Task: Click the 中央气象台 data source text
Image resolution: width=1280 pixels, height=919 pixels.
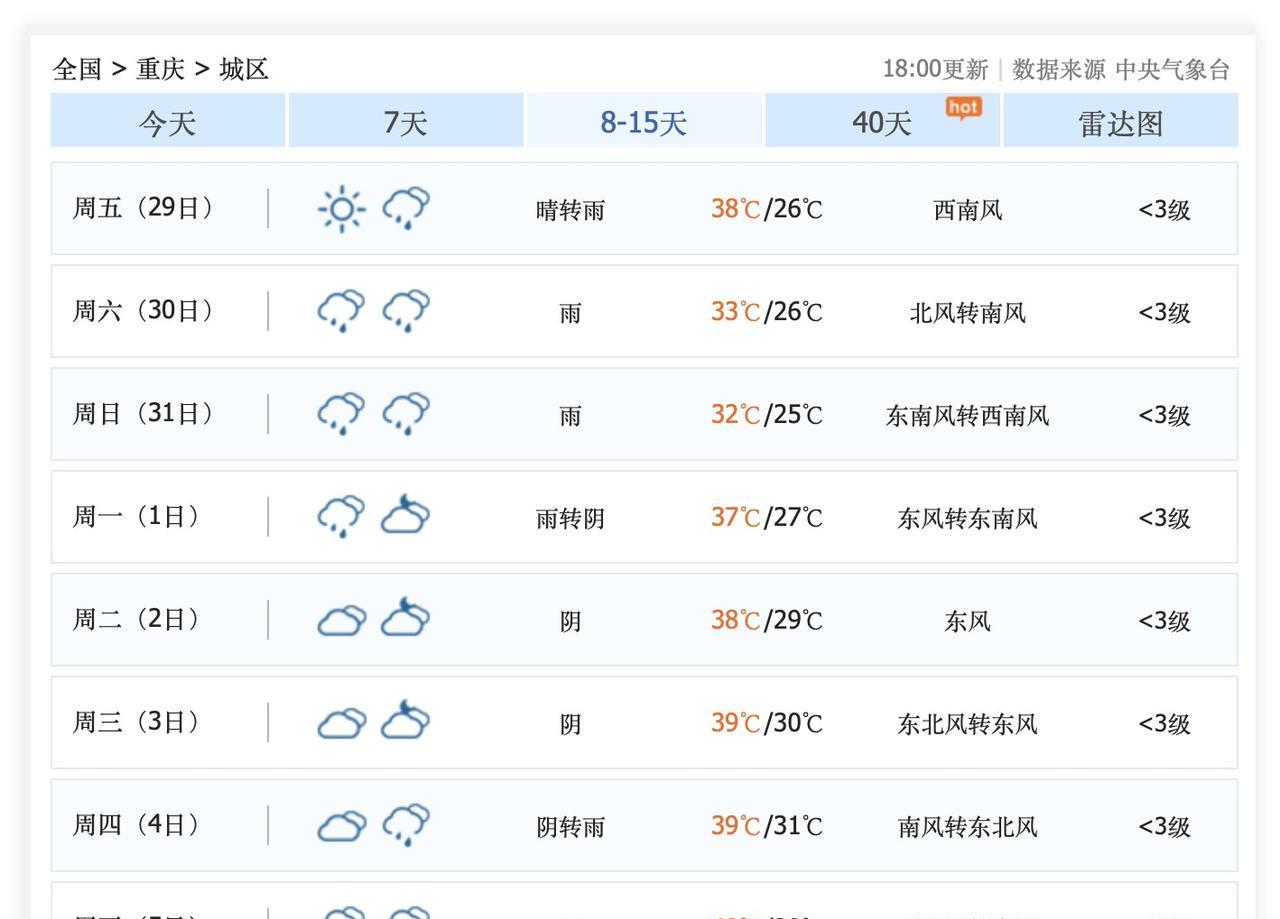Action: coord(1172,69)
